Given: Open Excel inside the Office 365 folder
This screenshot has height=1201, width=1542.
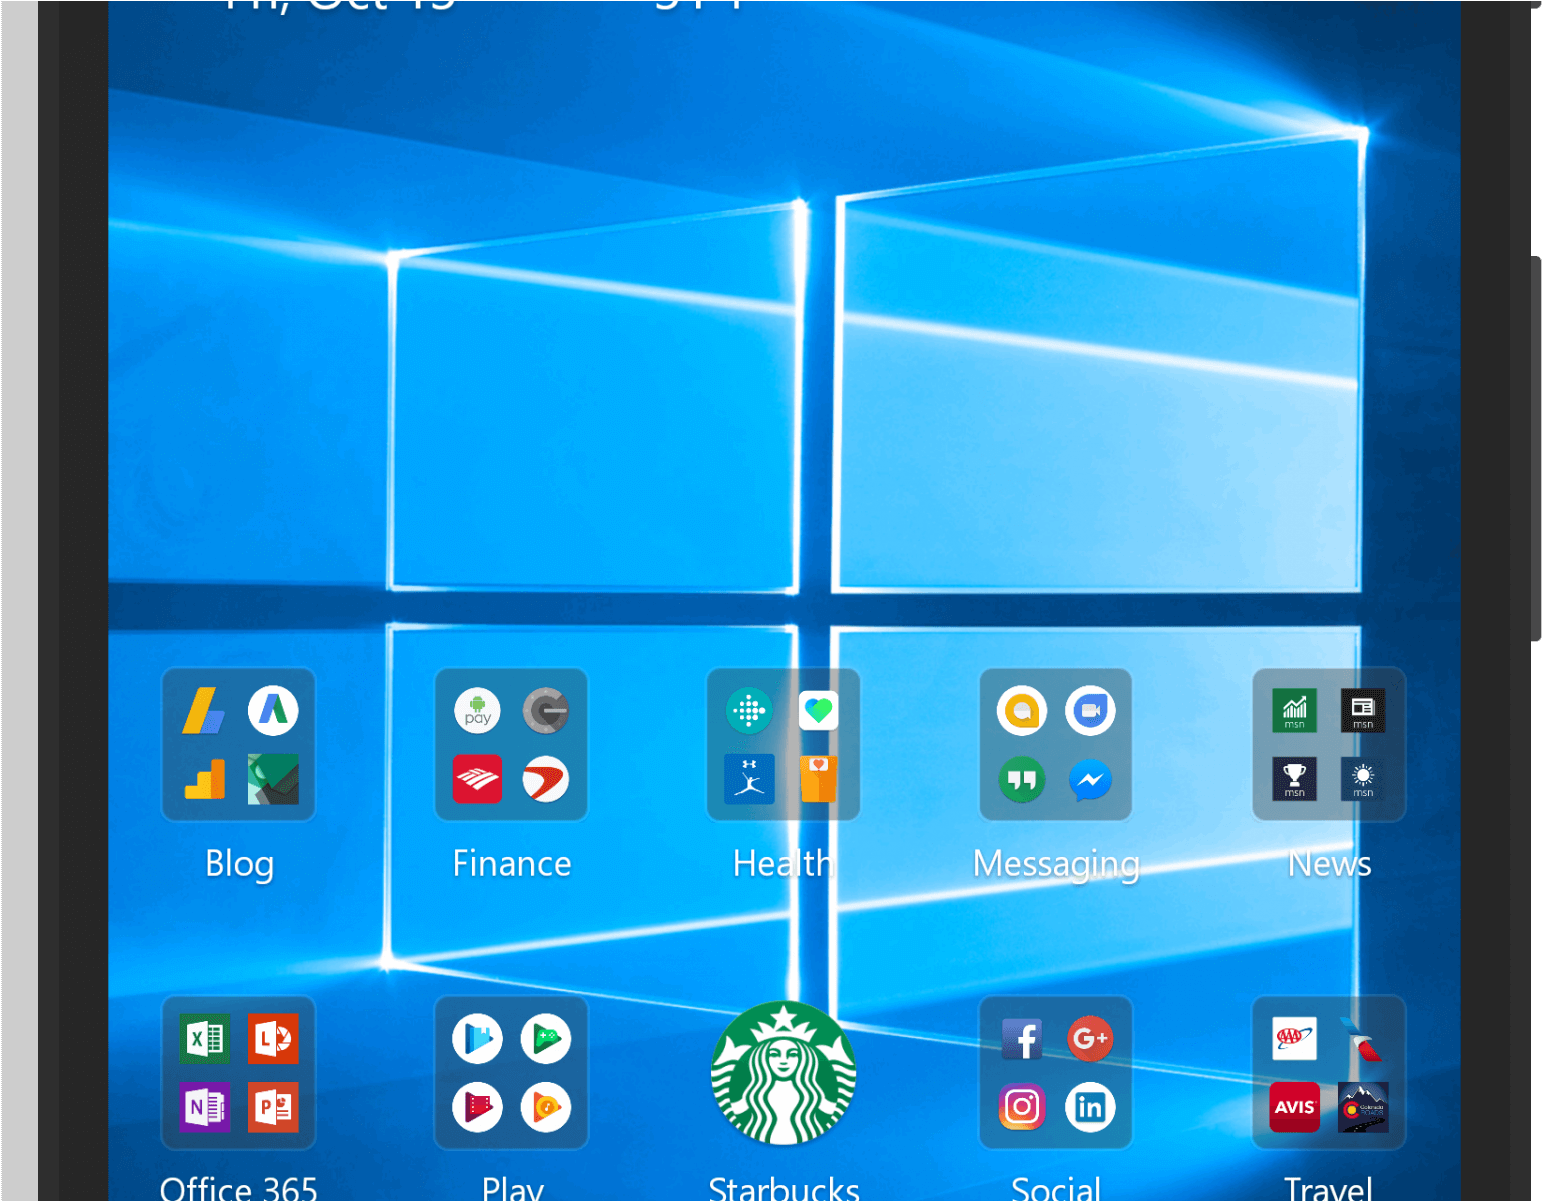Looking at the screenshot, I should (x=205, y=1038).
